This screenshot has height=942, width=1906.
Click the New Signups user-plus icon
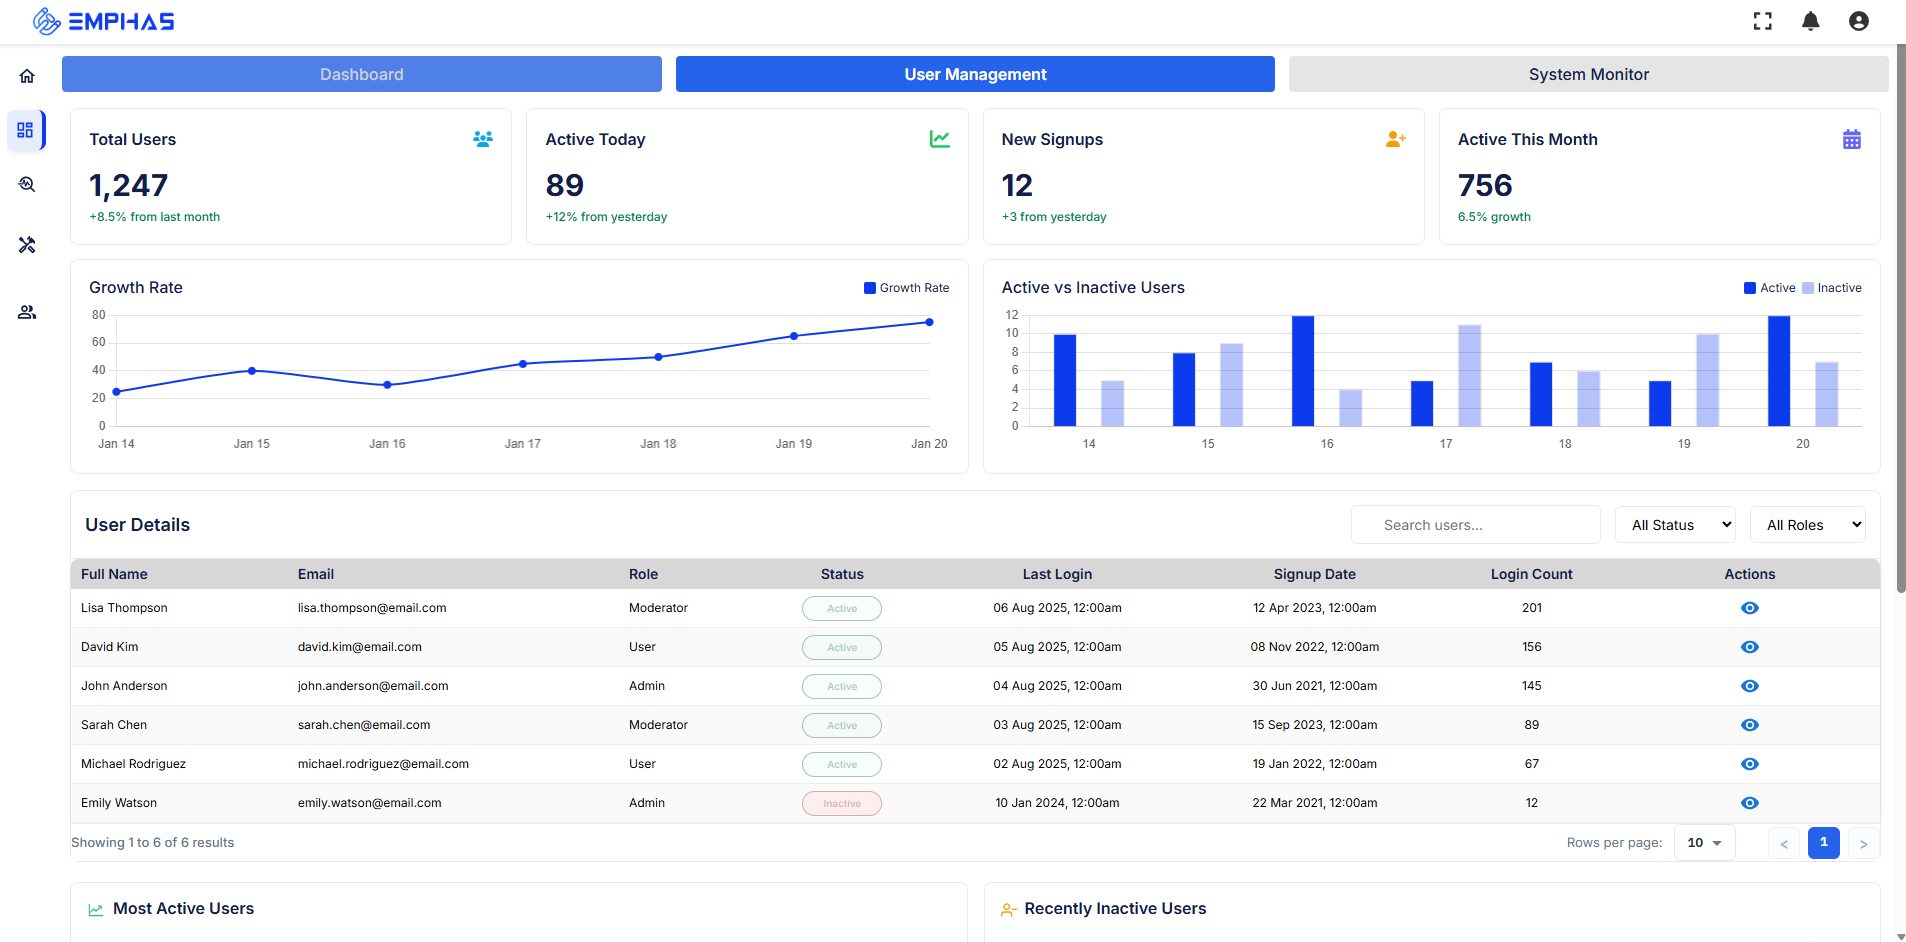click(x=1396, y=139)
